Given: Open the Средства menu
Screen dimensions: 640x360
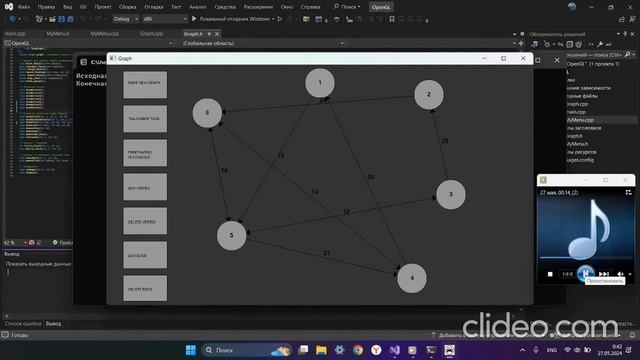Looking at the screenshot, I should tap(225, 7).
